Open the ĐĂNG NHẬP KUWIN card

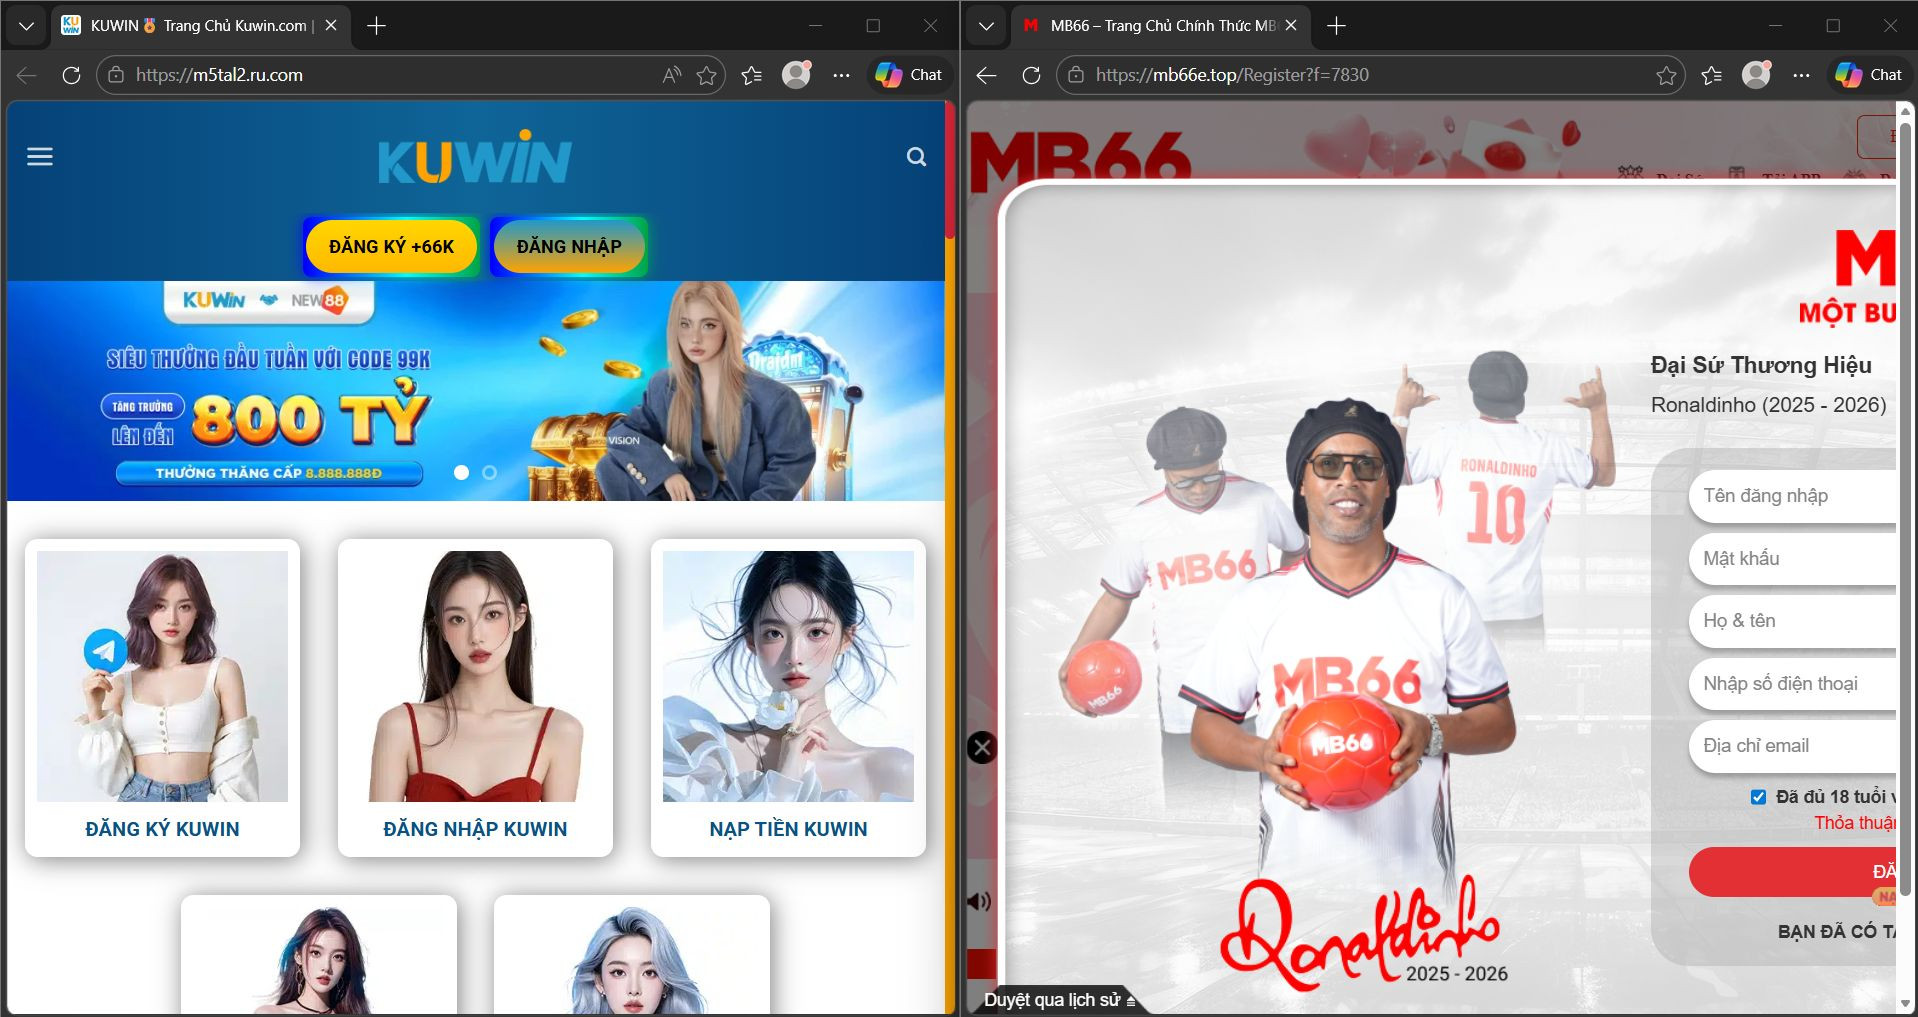(475, 698)
